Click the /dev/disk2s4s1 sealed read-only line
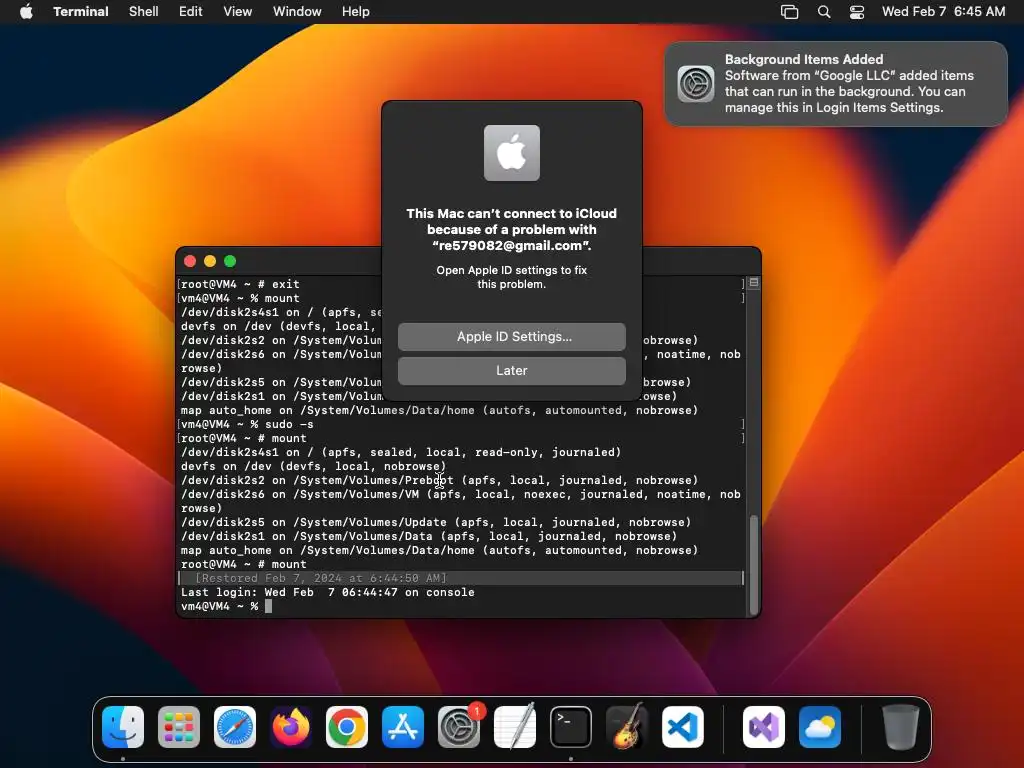 pos(401,453)
